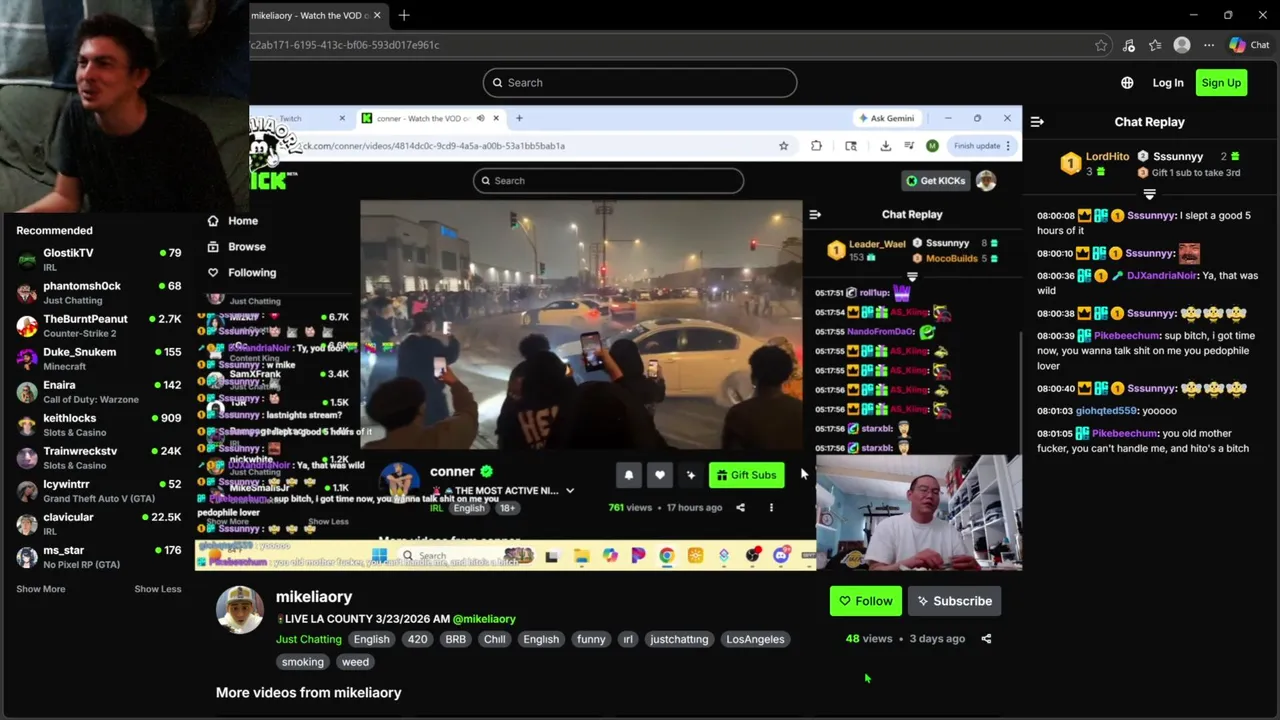Open keithlocks recommended channel

pos(99,424)
